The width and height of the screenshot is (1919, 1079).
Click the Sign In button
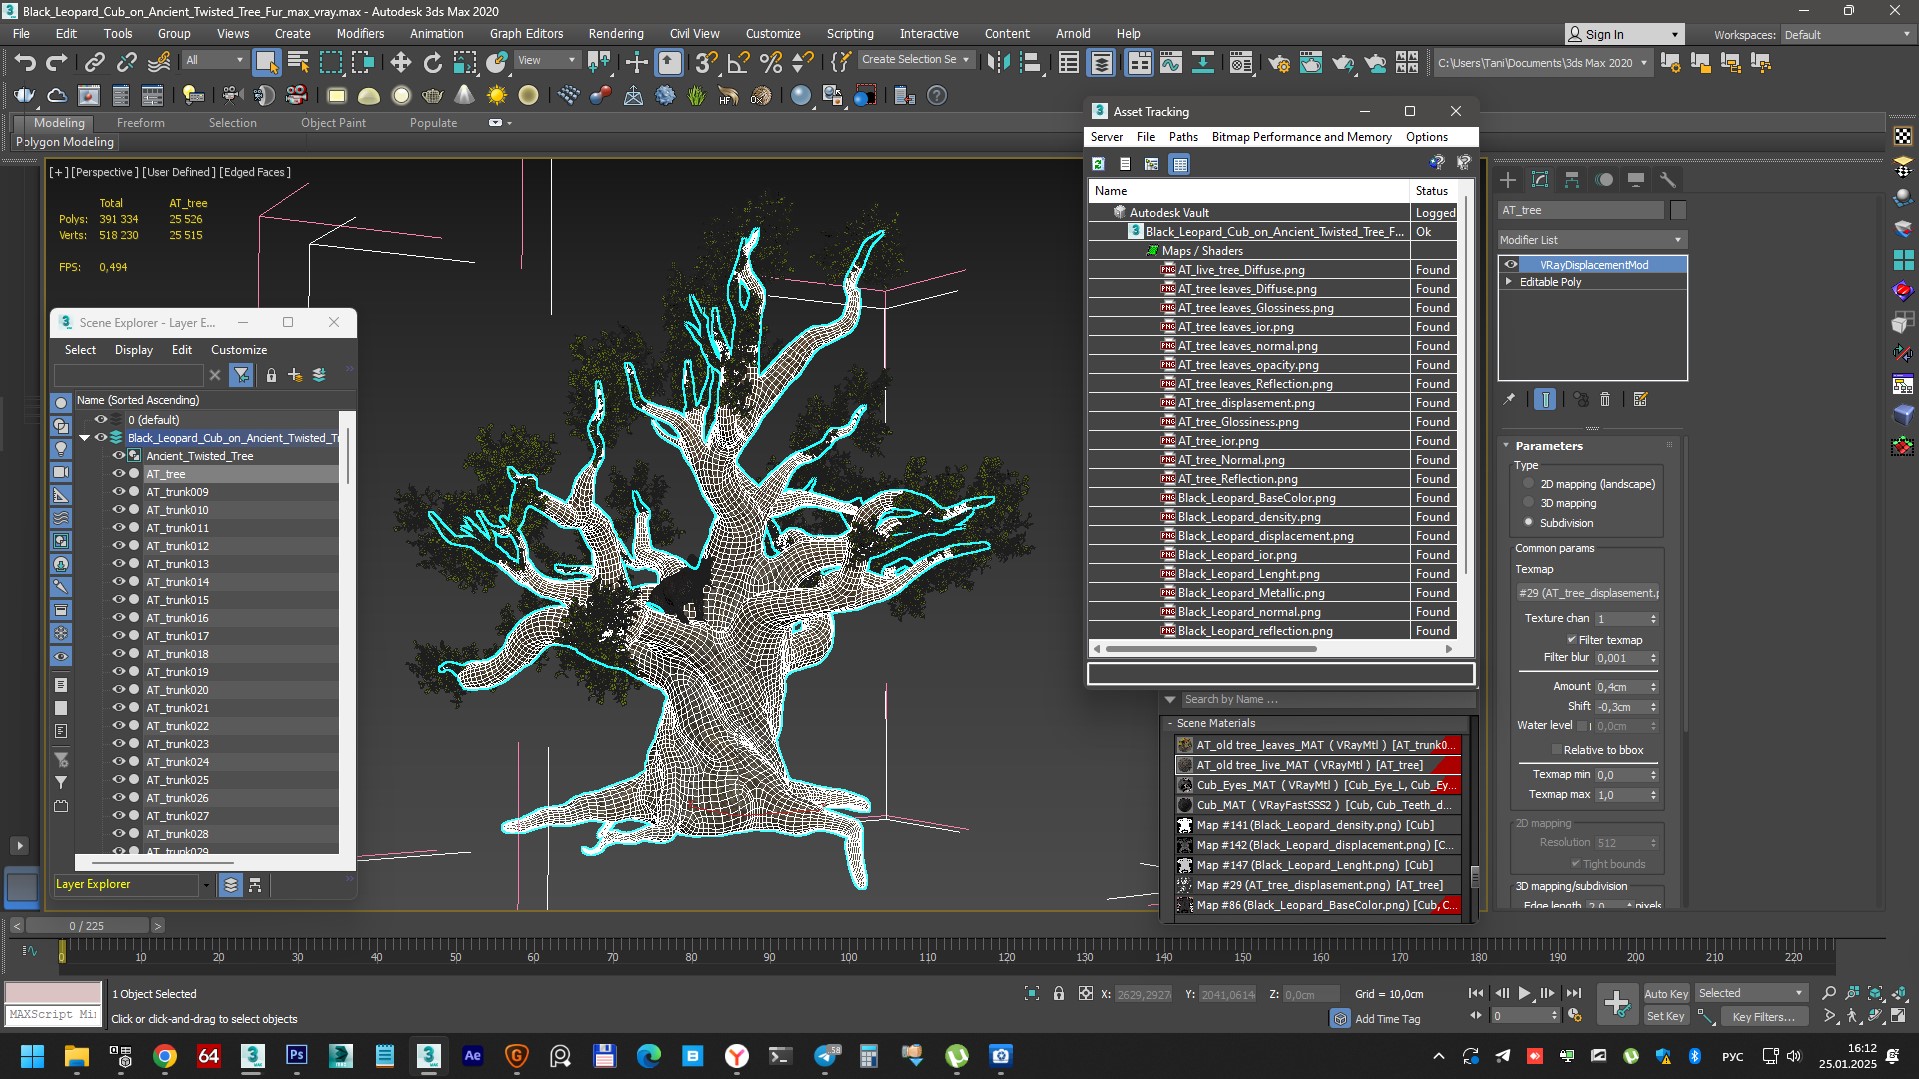coord(1624,34)
